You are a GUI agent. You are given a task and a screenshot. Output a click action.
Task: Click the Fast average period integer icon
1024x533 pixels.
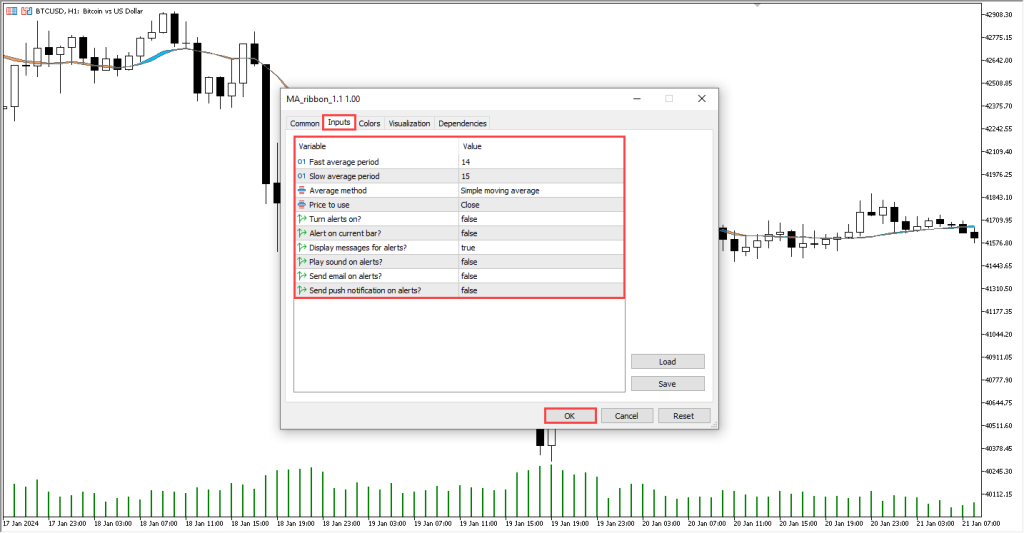(302, 162)
